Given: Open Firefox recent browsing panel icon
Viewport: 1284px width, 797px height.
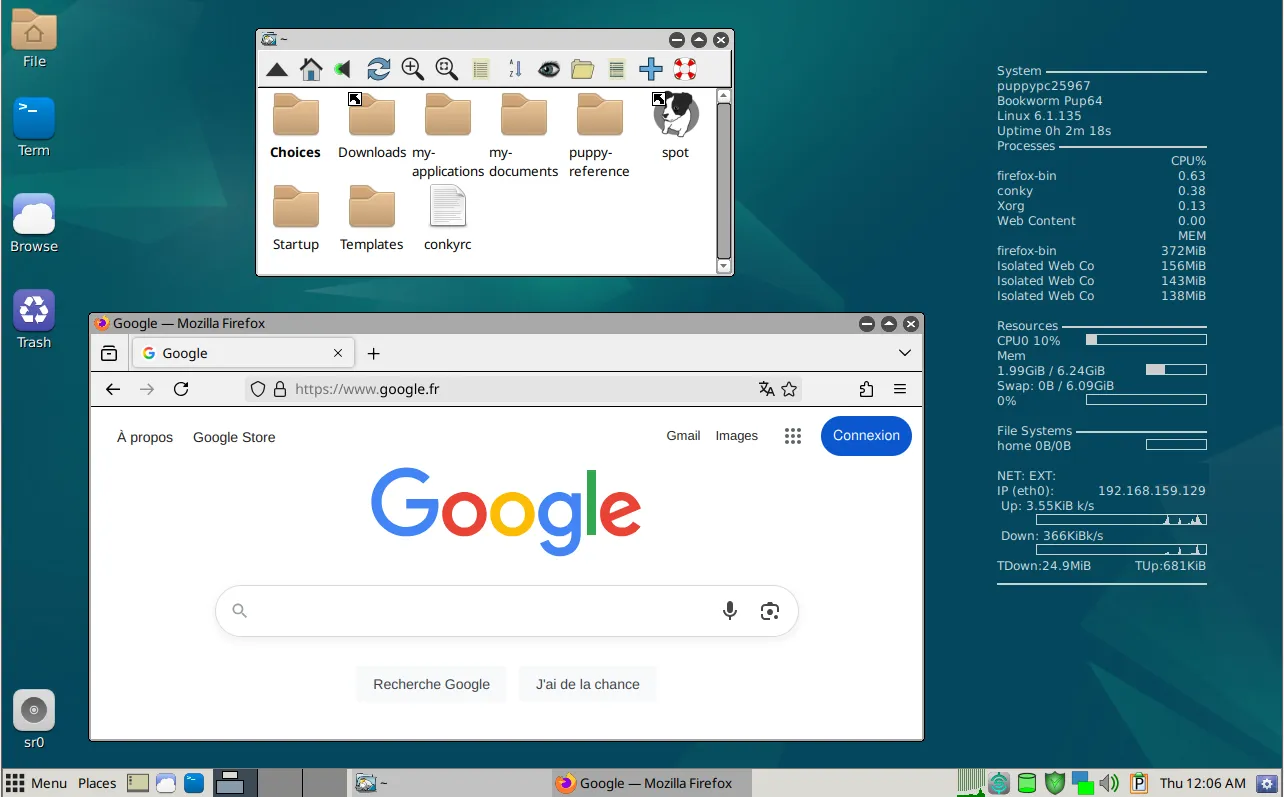Looking at the screenshot, I should pos(109,353).
